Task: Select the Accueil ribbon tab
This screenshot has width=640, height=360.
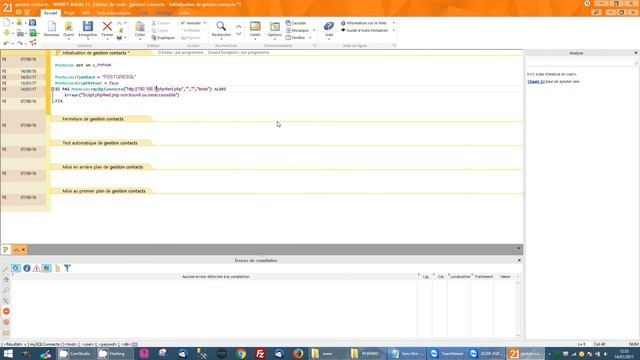Action: tap(50, 13)
